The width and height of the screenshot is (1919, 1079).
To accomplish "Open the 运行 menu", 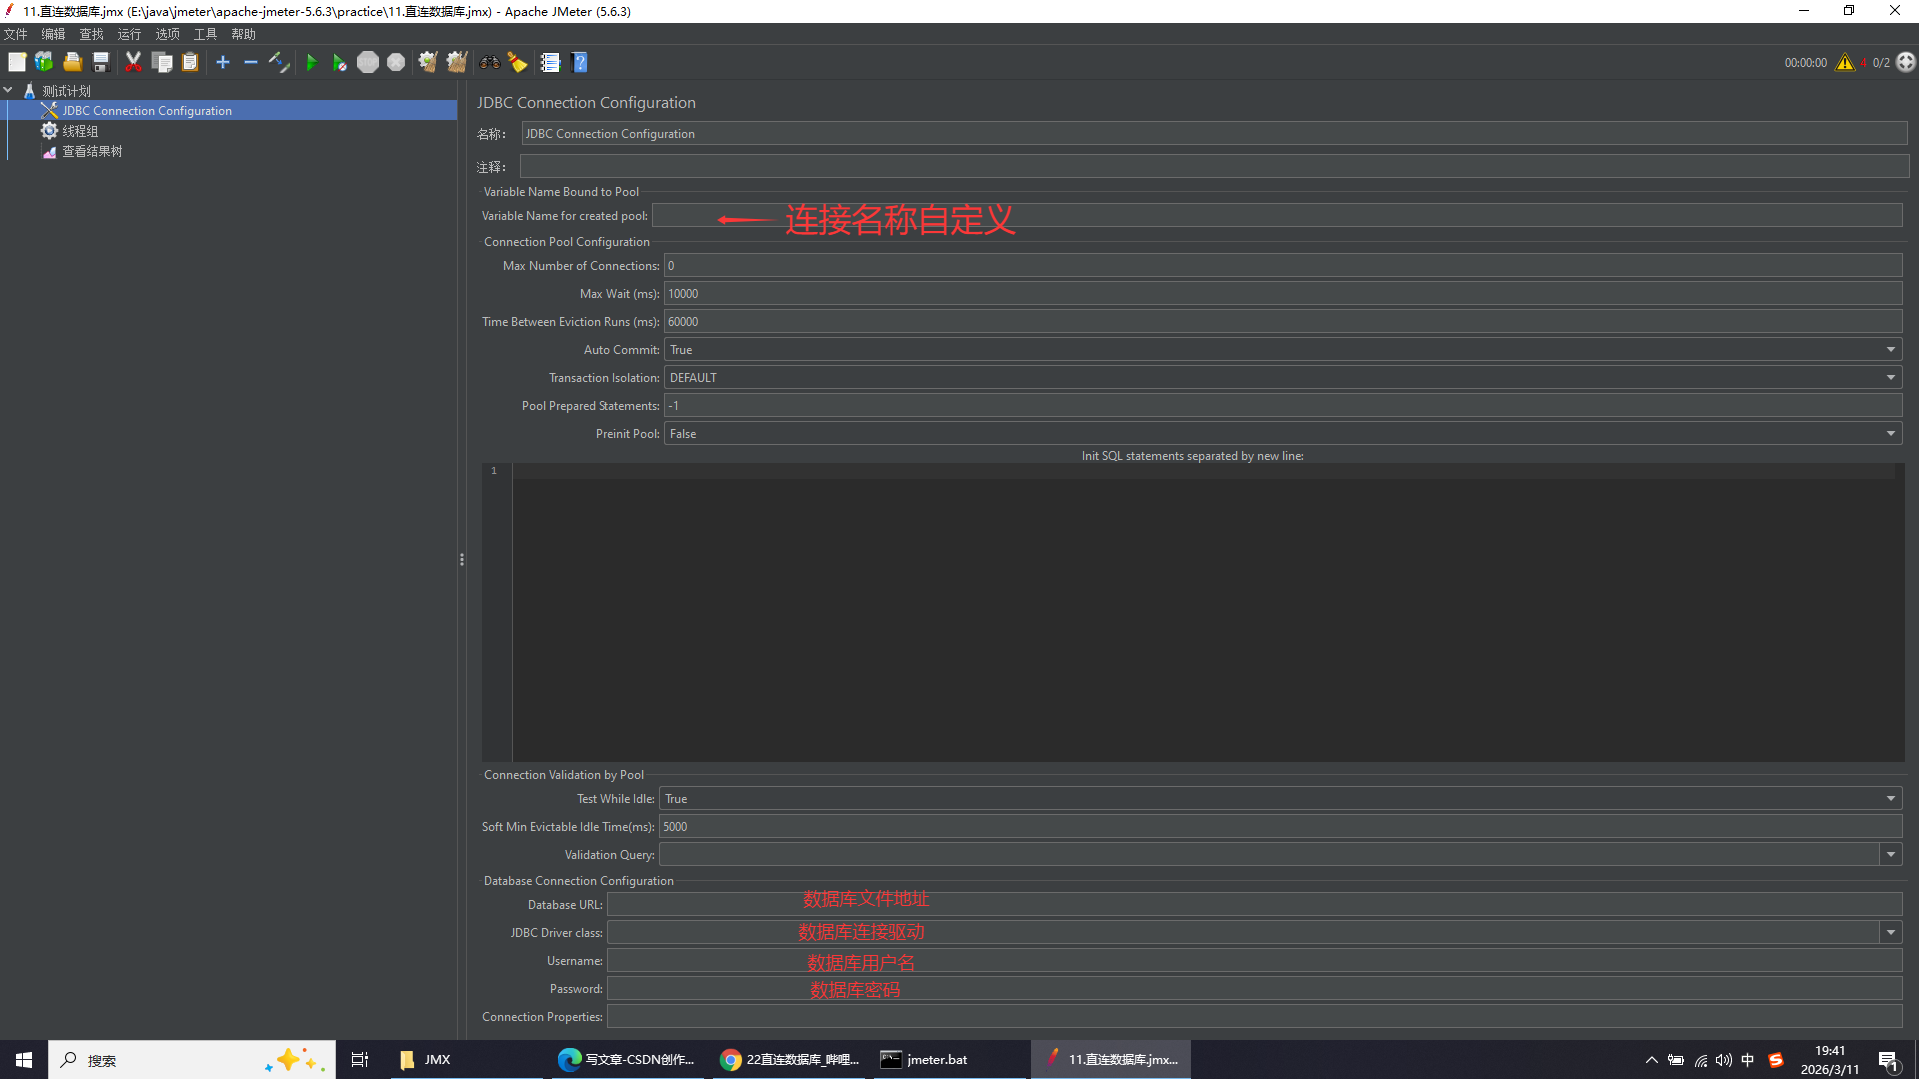I will tap(130, 34).
